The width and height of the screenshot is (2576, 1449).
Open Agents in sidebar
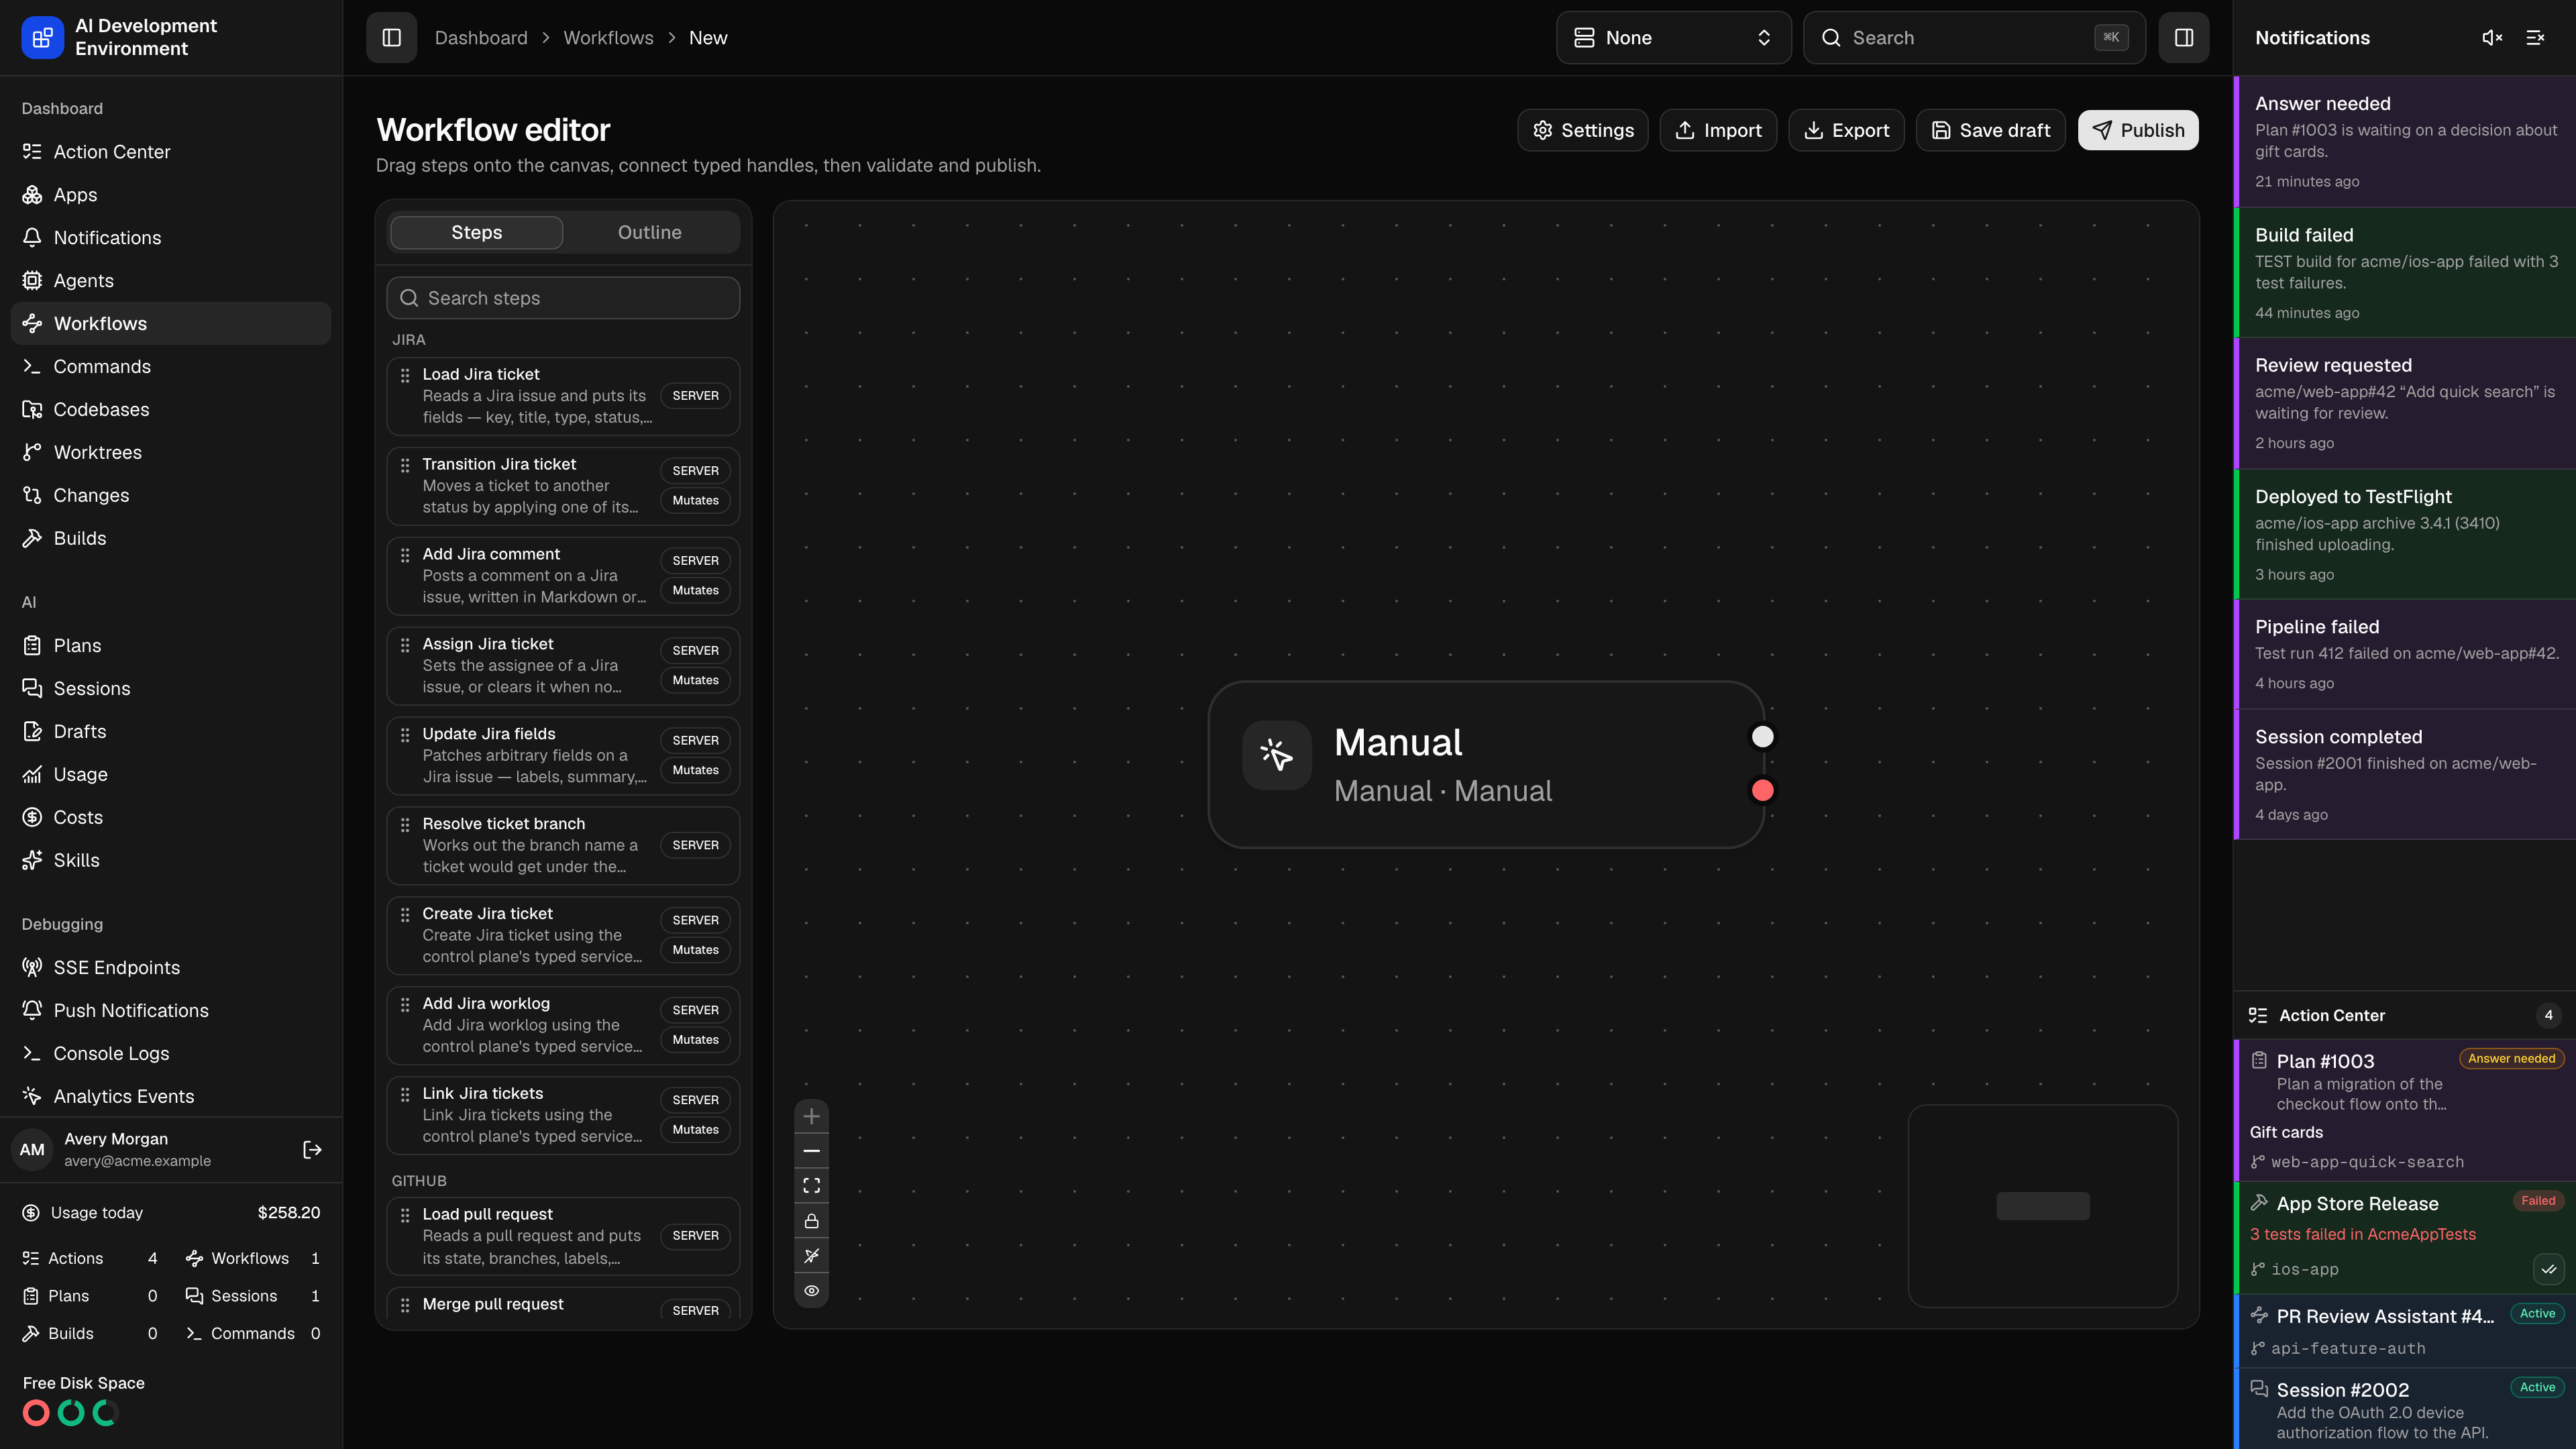171,281
